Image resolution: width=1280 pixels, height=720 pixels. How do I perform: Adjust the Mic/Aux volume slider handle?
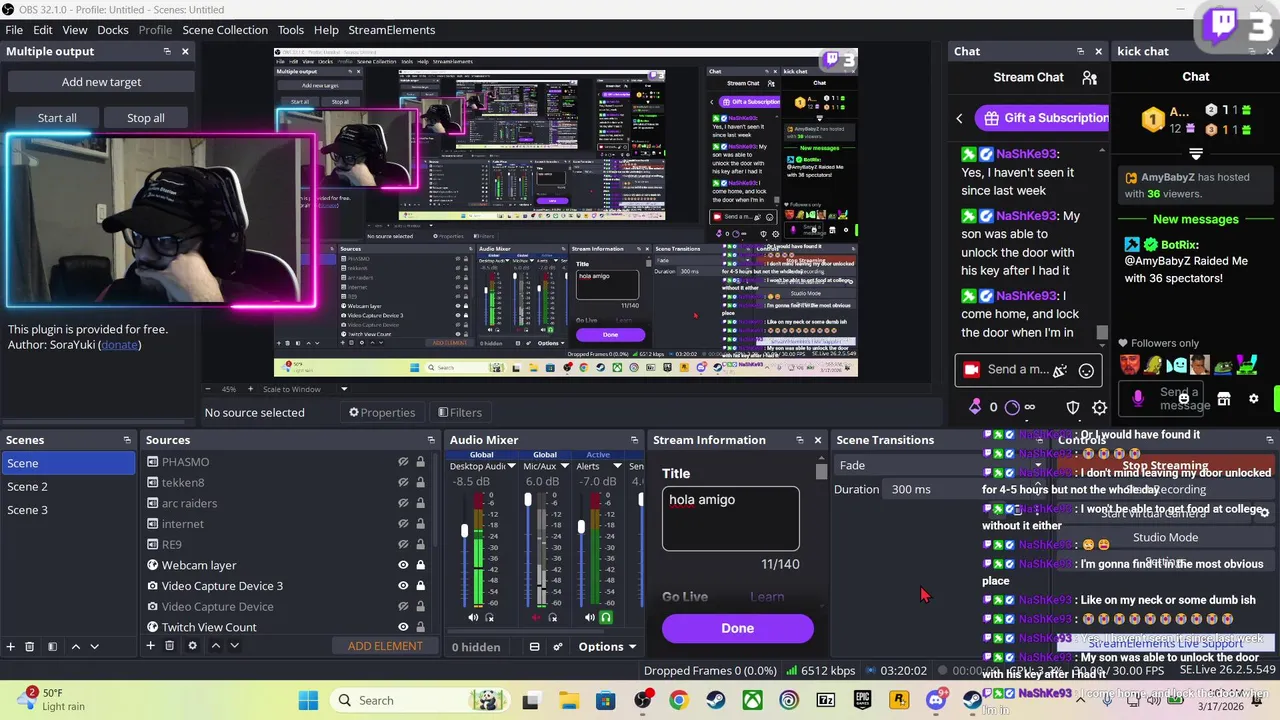click(528, 499)
